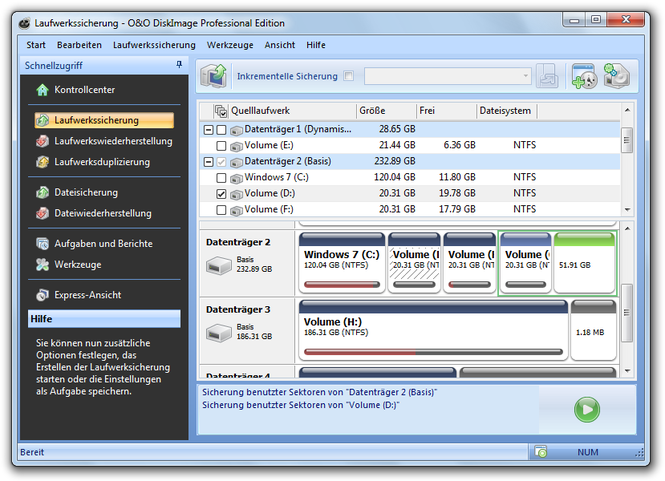Collapse the Datenträger 2 tree node

[208, 162]
